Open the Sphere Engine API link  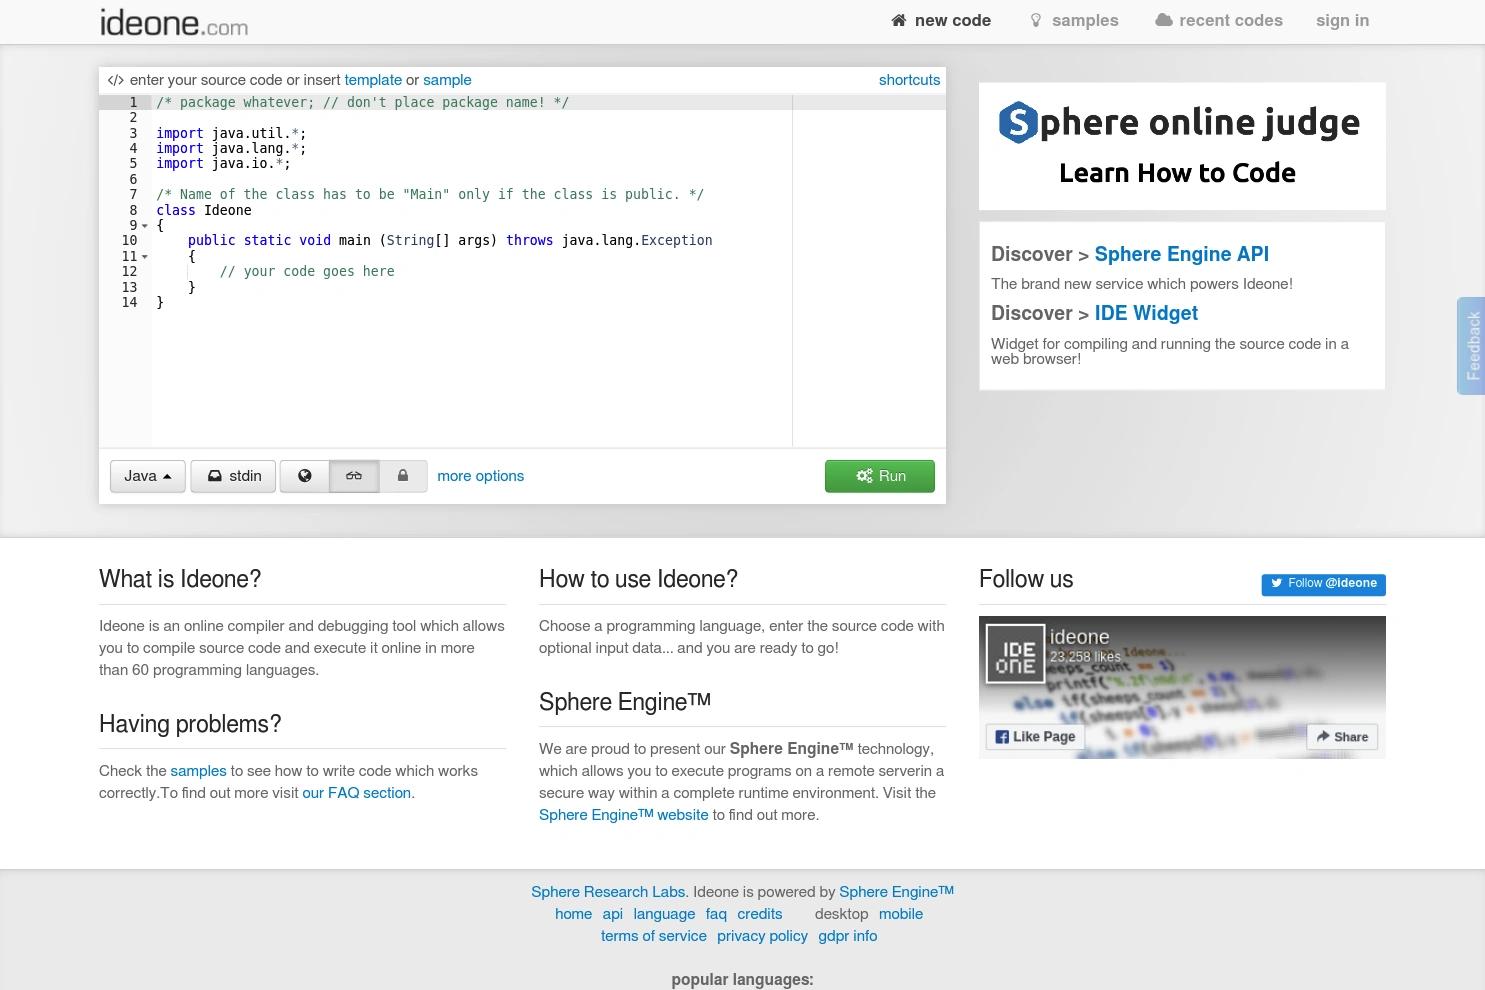[x=1181, y=254]
